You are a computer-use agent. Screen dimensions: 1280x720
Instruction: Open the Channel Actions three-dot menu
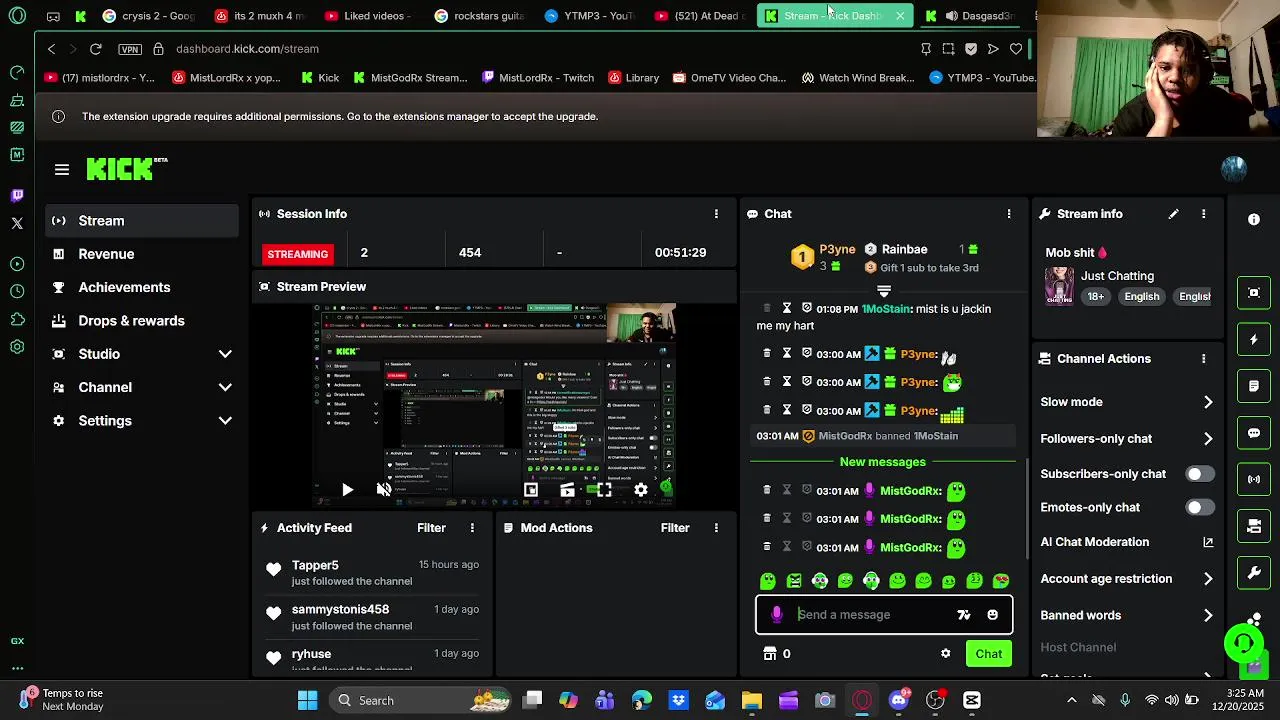[1204, 359]
